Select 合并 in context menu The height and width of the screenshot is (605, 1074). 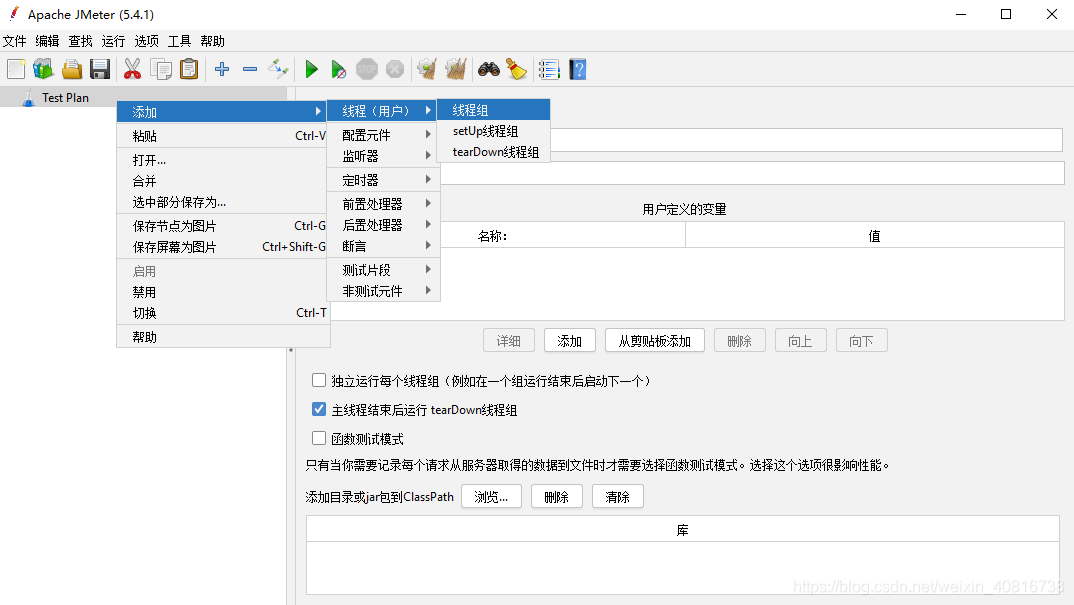[x=223, y=181]
